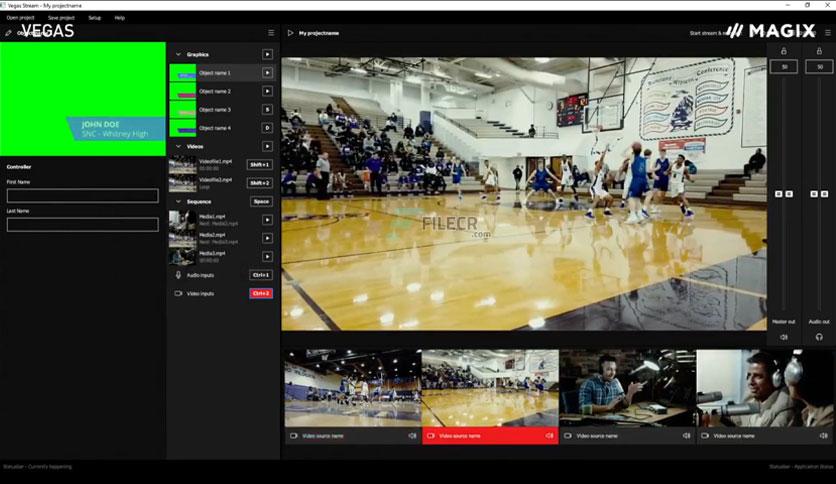836x484 pixels.
Task: Click Shift+2 shortcut button for Videofile2.mp4
Action: (x=260, y=183)
